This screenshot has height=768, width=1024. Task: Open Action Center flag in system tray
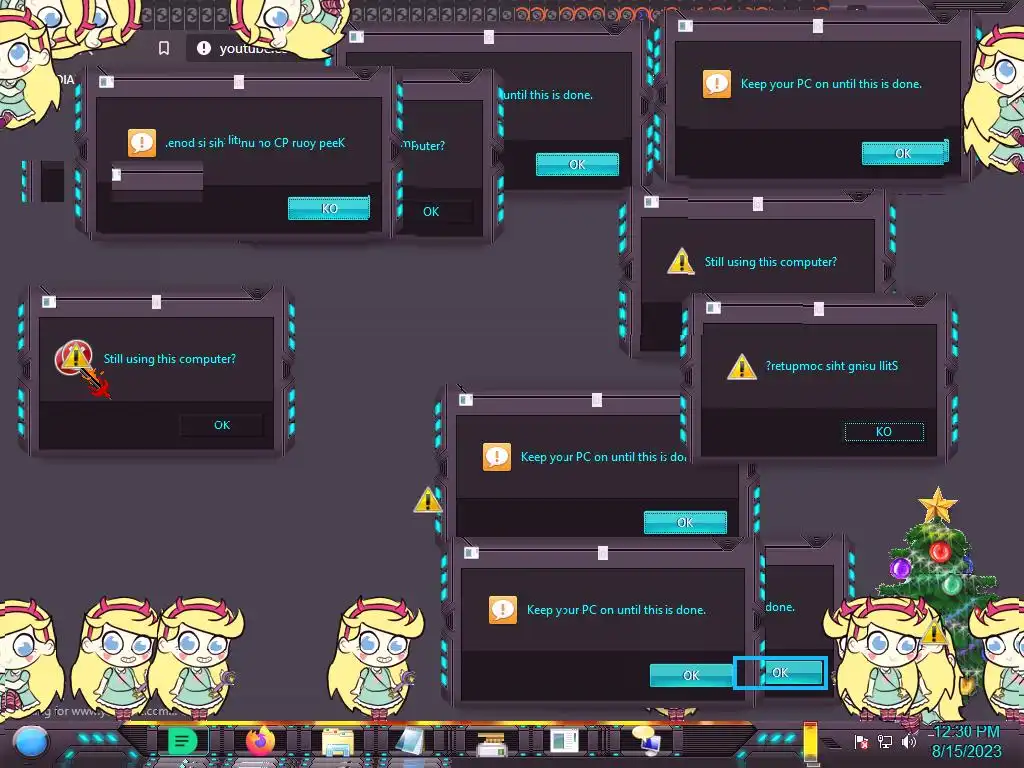[861, 742]
